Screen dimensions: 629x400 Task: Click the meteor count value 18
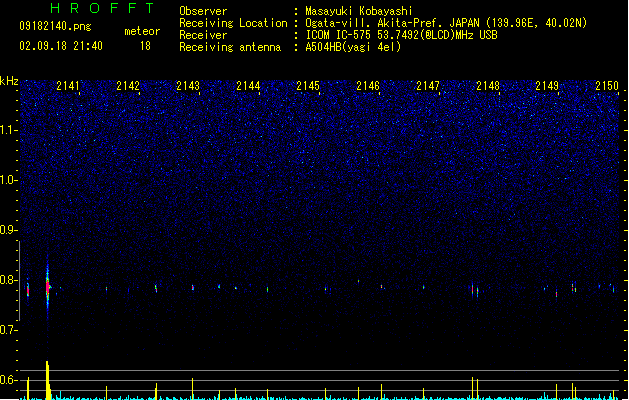(145, 46)
